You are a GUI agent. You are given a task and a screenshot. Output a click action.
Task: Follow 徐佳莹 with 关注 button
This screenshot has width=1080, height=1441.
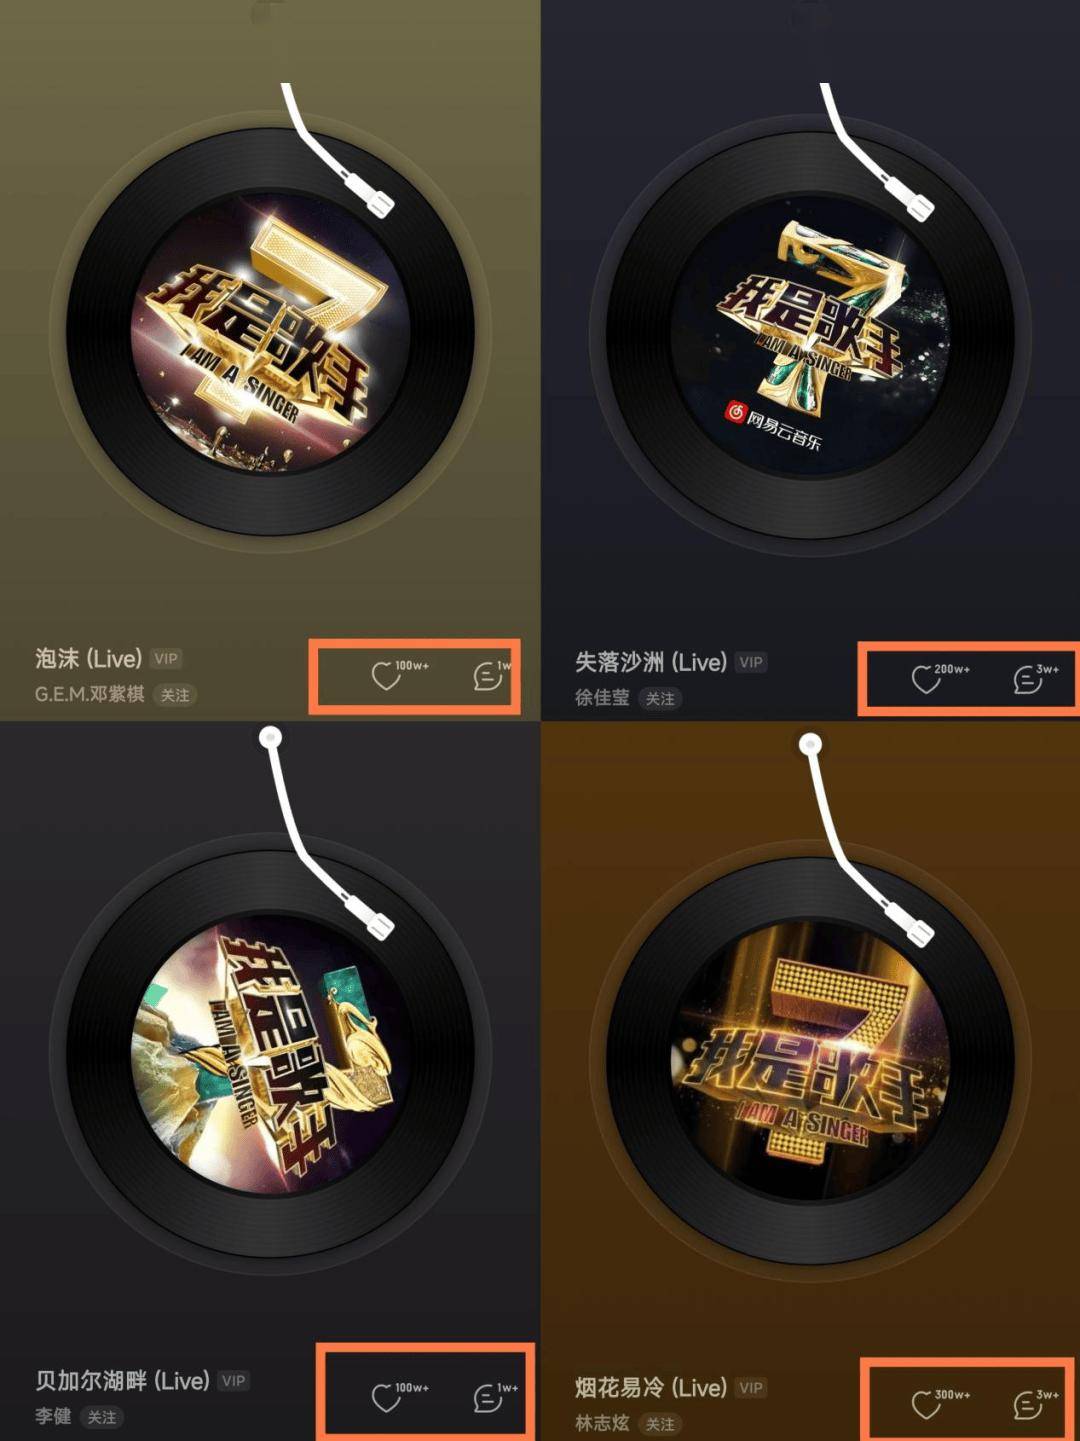(660, 698)
